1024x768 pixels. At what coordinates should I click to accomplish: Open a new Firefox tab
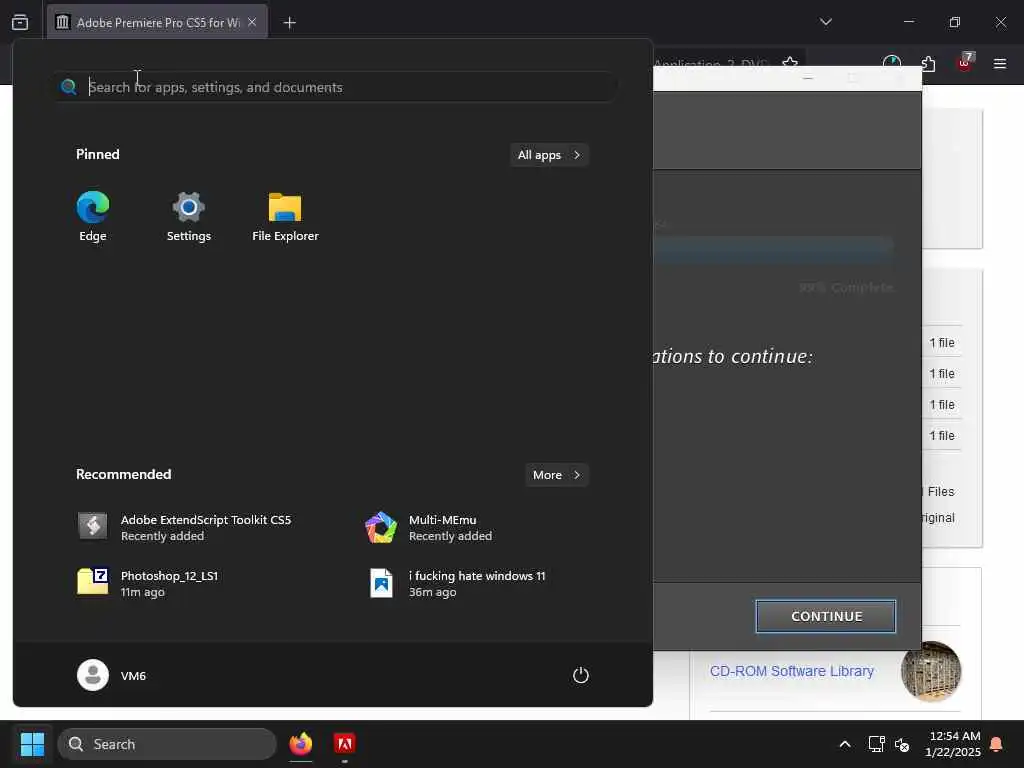pos(289,23)
